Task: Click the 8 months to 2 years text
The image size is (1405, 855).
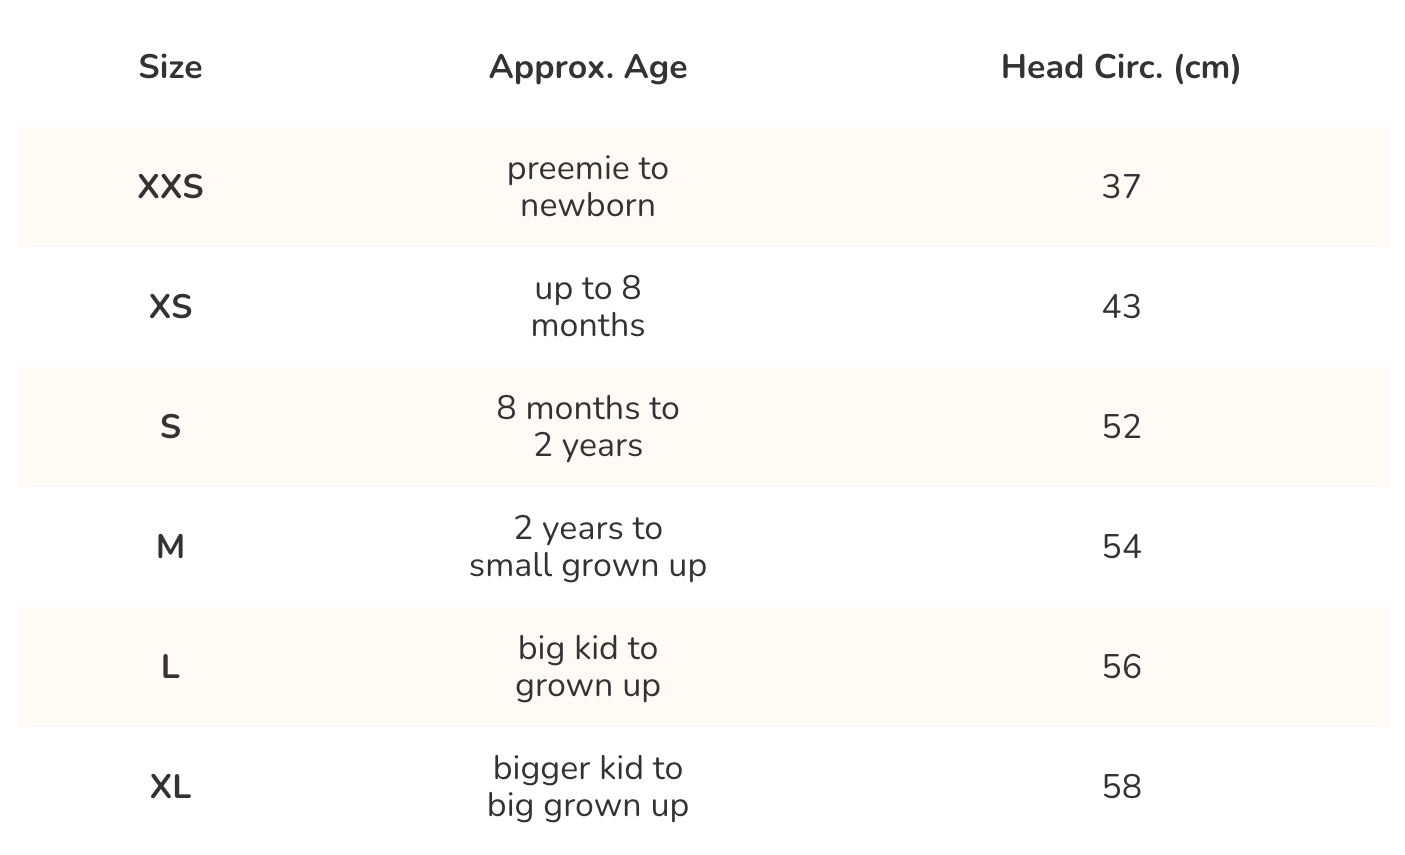Action: click(588, 427)
